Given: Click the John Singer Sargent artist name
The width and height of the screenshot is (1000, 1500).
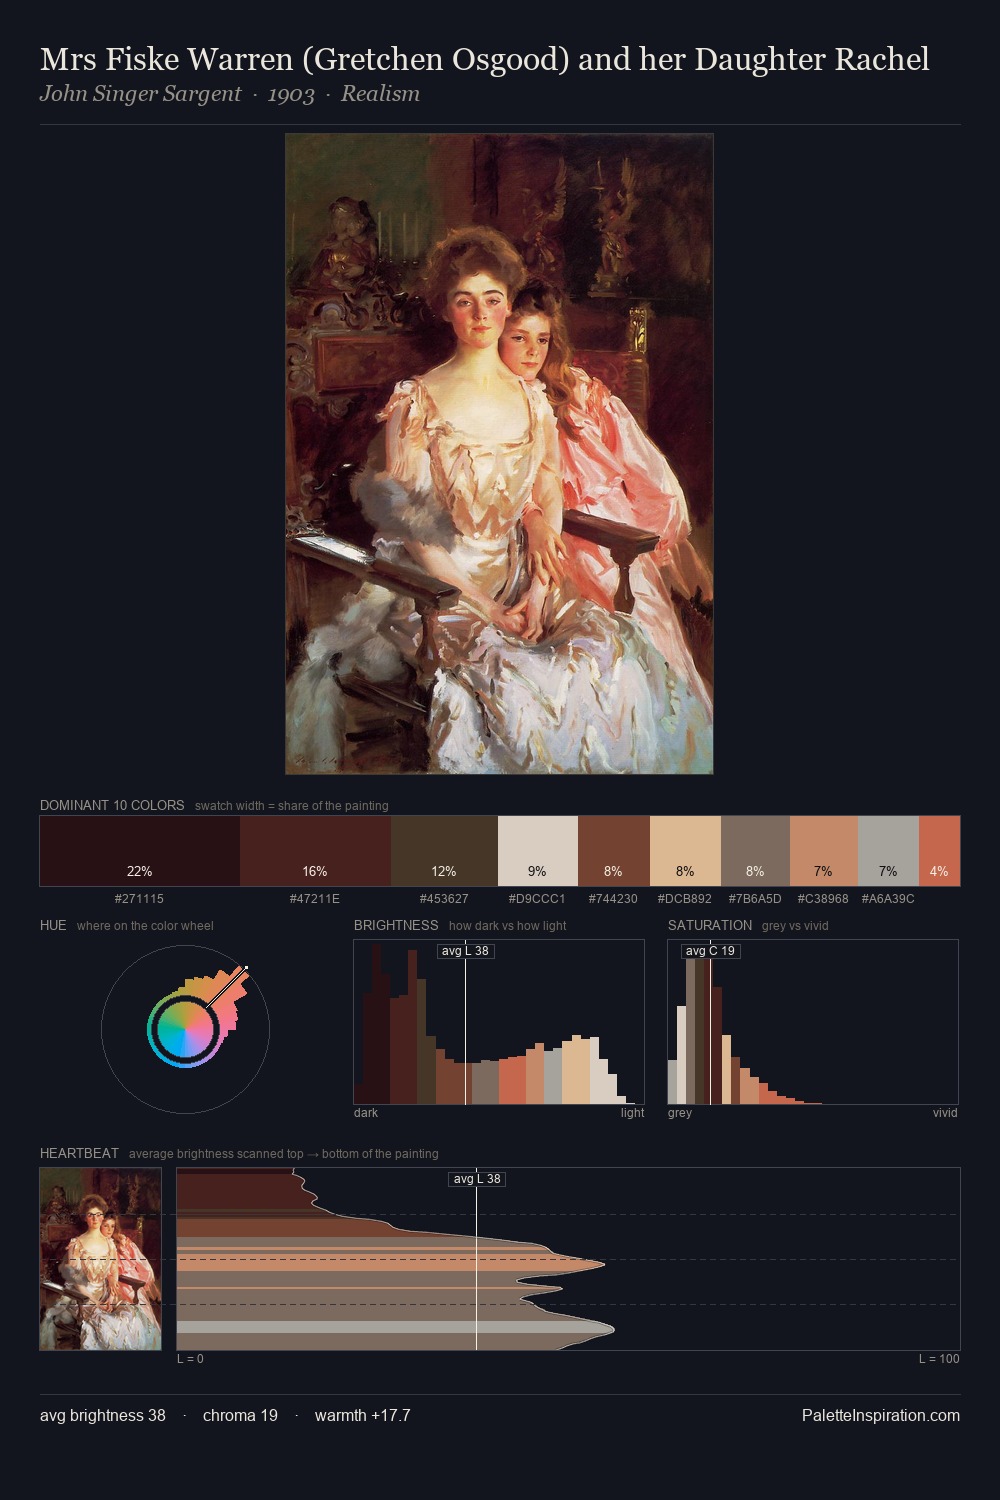Looking at the screenshot, I should [140, 94].
